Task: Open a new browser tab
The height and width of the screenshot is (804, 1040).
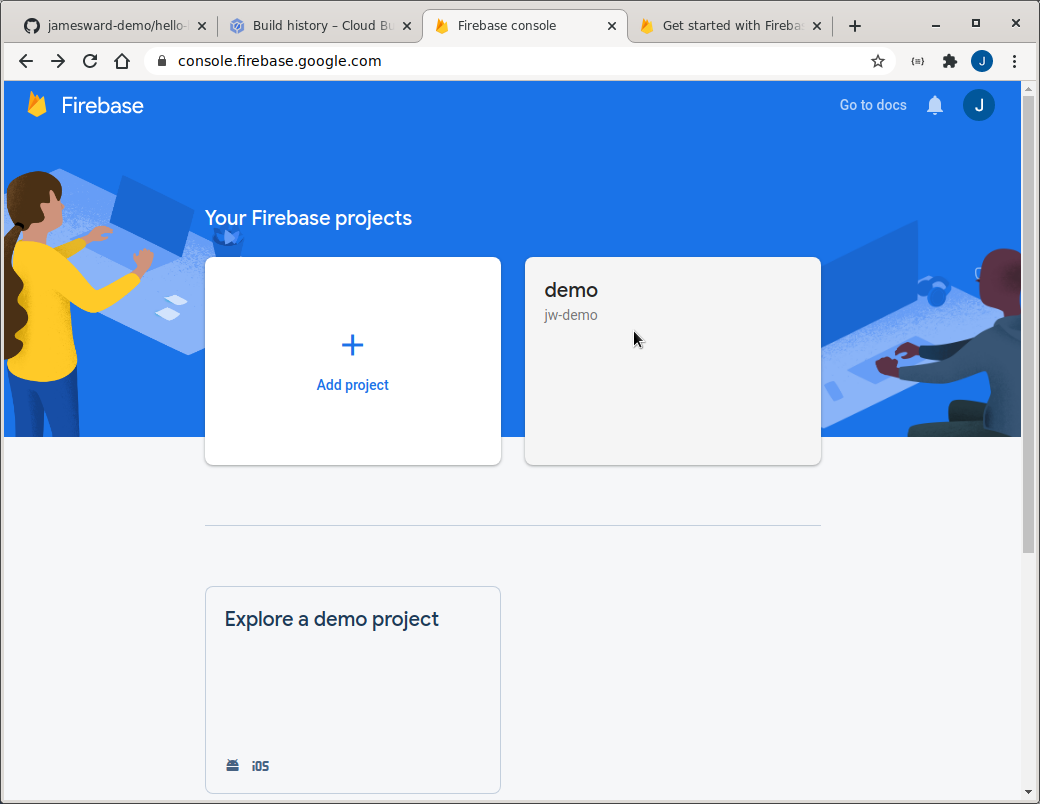Action: [x=855, y=26]
